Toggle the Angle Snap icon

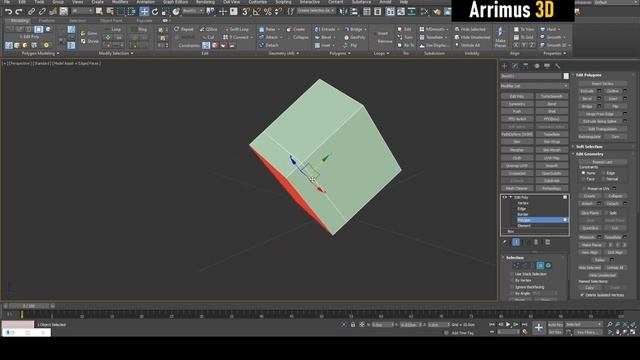[x=257, y=12]
